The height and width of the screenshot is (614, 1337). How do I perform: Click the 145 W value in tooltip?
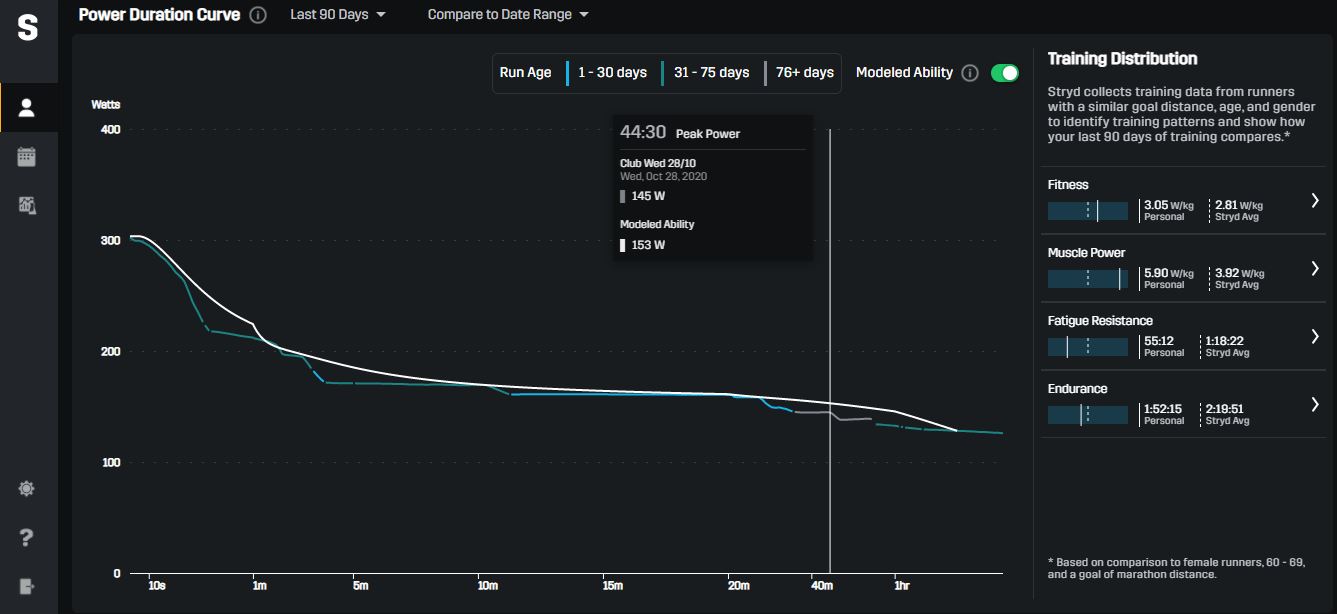(647, 196)
